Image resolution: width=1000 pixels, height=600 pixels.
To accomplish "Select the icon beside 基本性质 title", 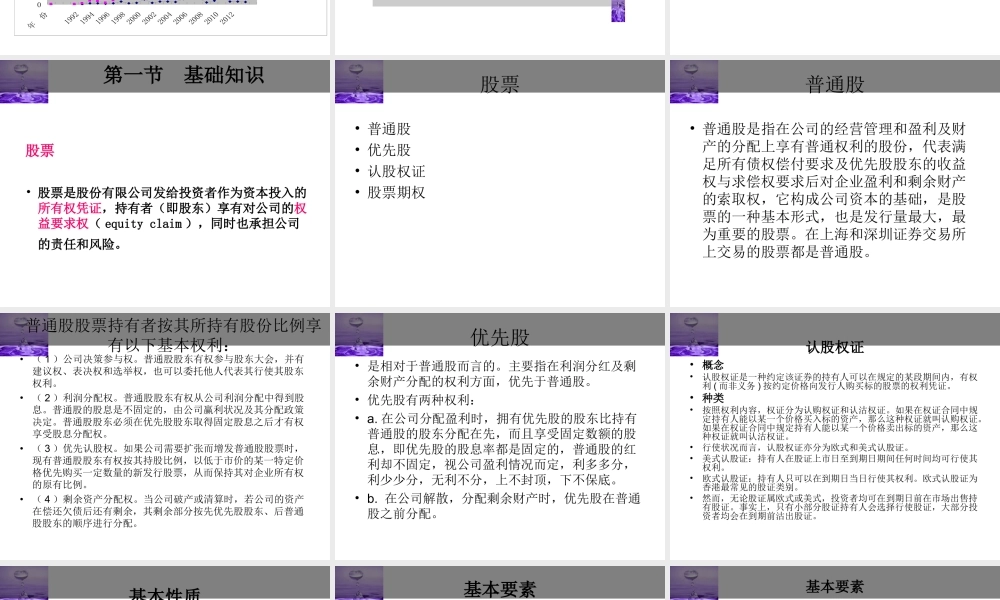I will click(23, 582).
